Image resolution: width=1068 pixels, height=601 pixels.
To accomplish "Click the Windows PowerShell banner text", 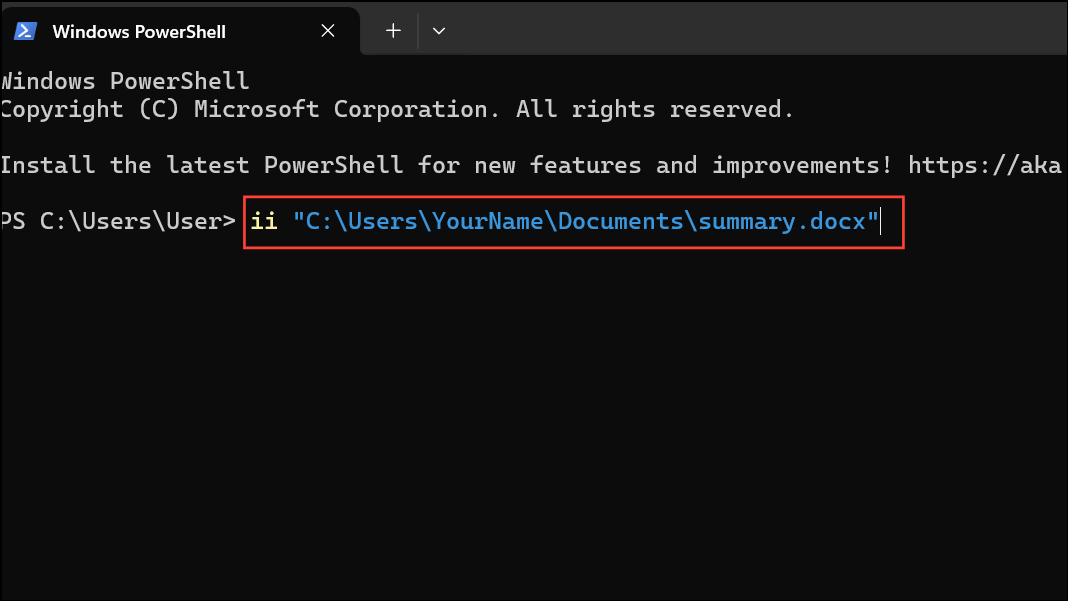I will tap(125, 80).
